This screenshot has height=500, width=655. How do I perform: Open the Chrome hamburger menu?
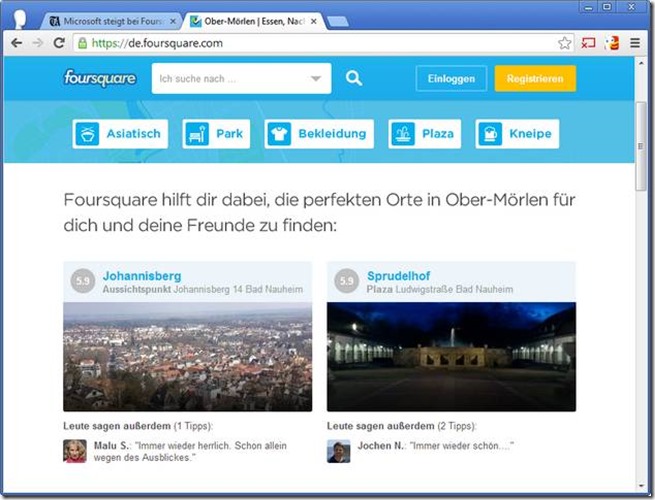point(635,43)
